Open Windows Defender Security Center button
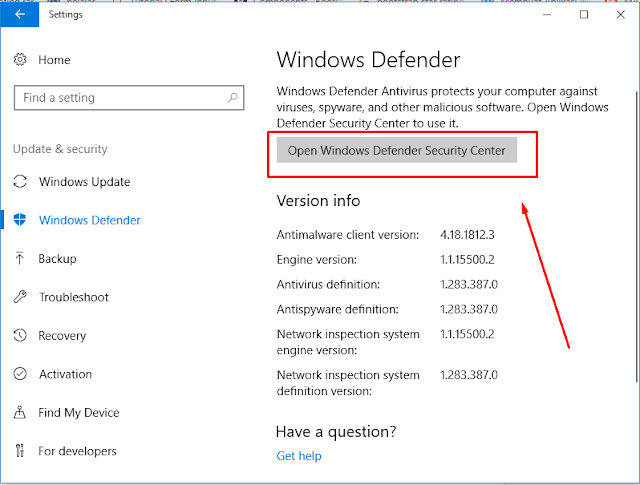640x485 pixels. click(x=397, y=150)
